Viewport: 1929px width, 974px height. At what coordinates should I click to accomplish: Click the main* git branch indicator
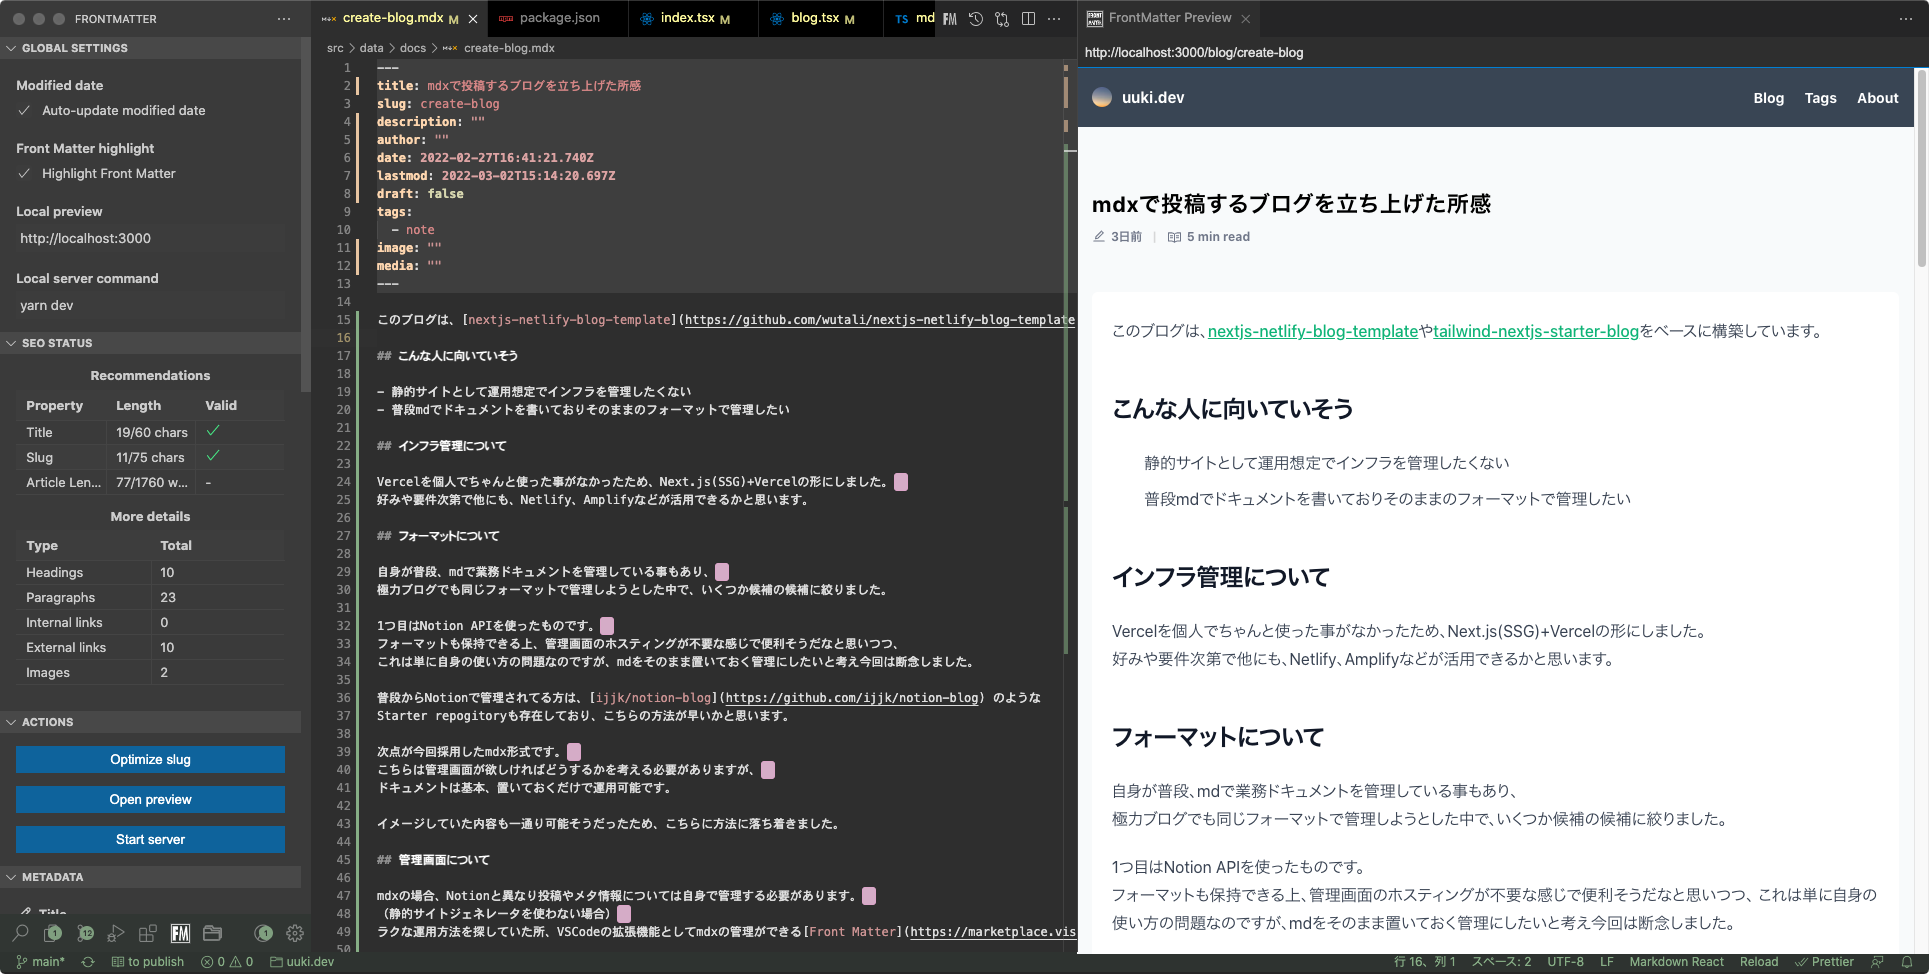tap(40, 962)
